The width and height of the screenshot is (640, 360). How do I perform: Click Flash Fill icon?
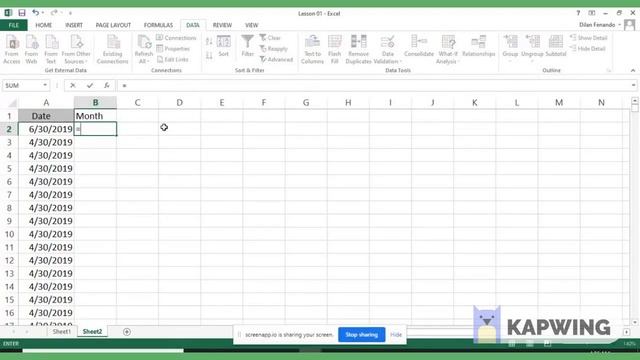335,49
